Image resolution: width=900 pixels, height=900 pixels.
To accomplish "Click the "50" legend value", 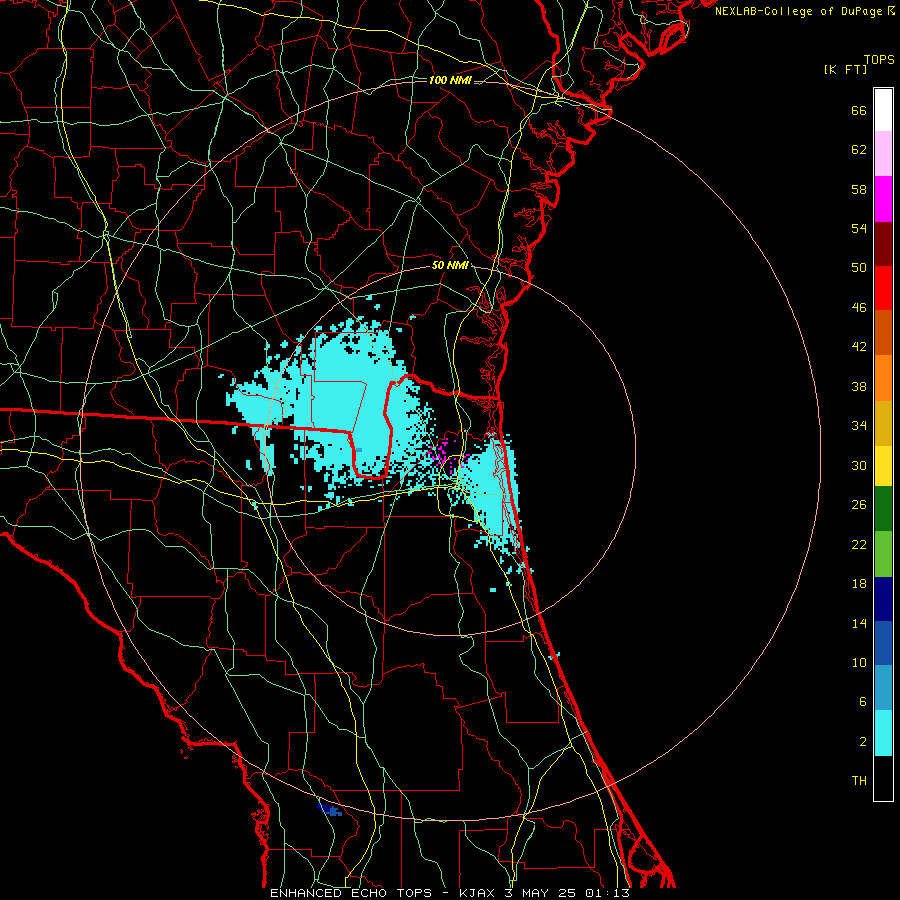I will (859, 268).
